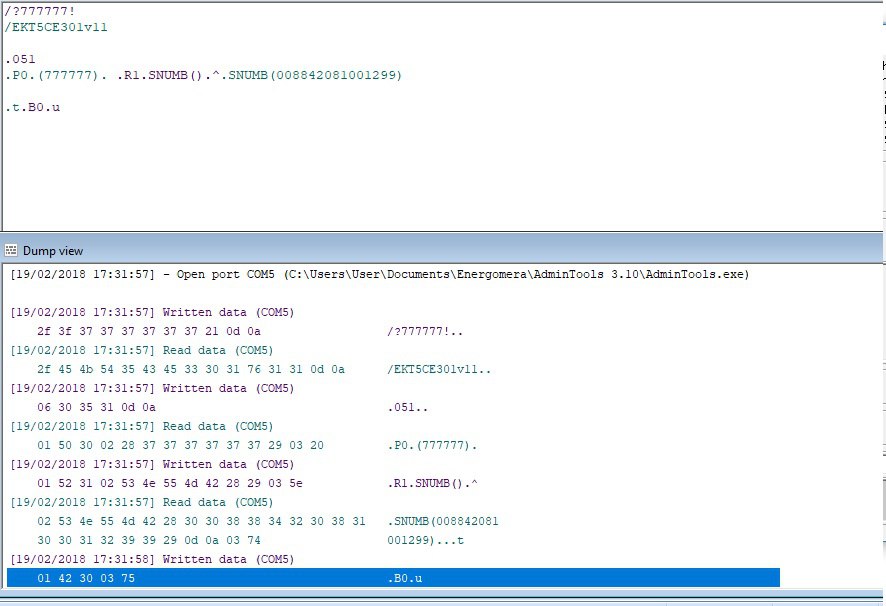Click the Dump view panel icon

(x=11, y=250)
